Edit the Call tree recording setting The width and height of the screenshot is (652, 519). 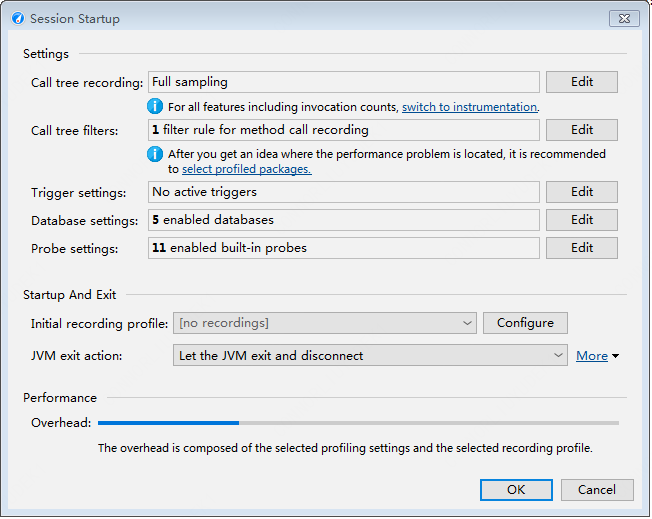(x=581, y=82)
